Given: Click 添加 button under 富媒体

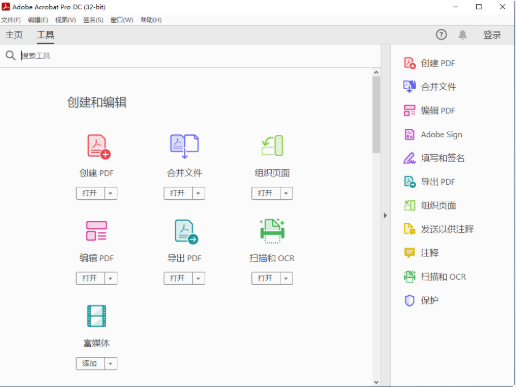Looking at the screenshot, I should [90, 363].
